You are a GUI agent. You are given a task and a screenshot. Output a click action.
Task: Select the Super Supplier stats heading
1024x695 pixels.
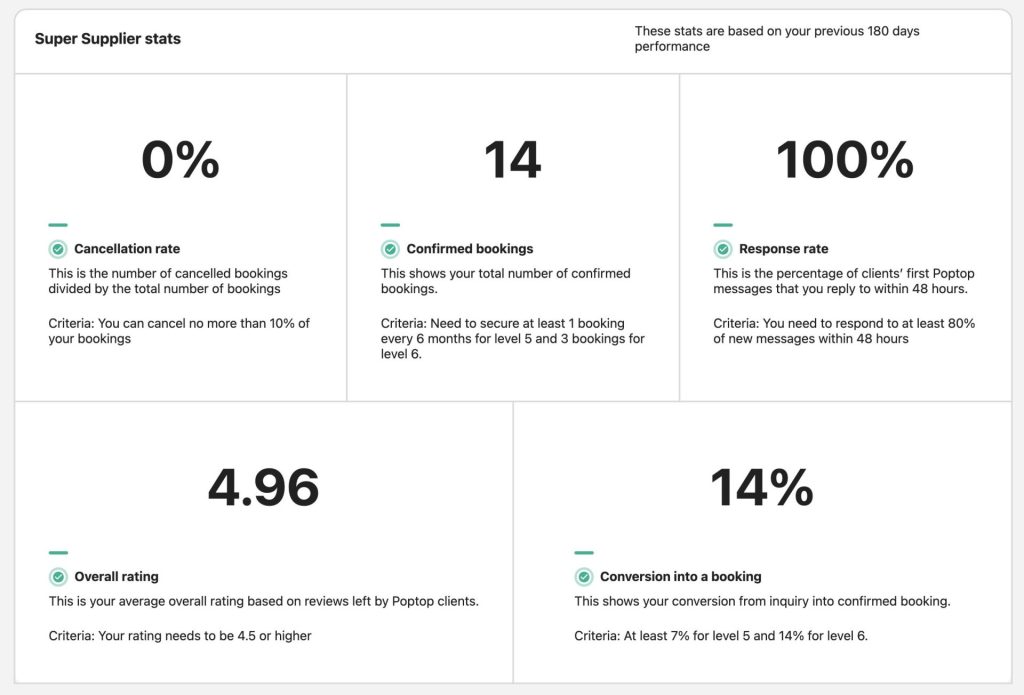(x=107, y=39)
